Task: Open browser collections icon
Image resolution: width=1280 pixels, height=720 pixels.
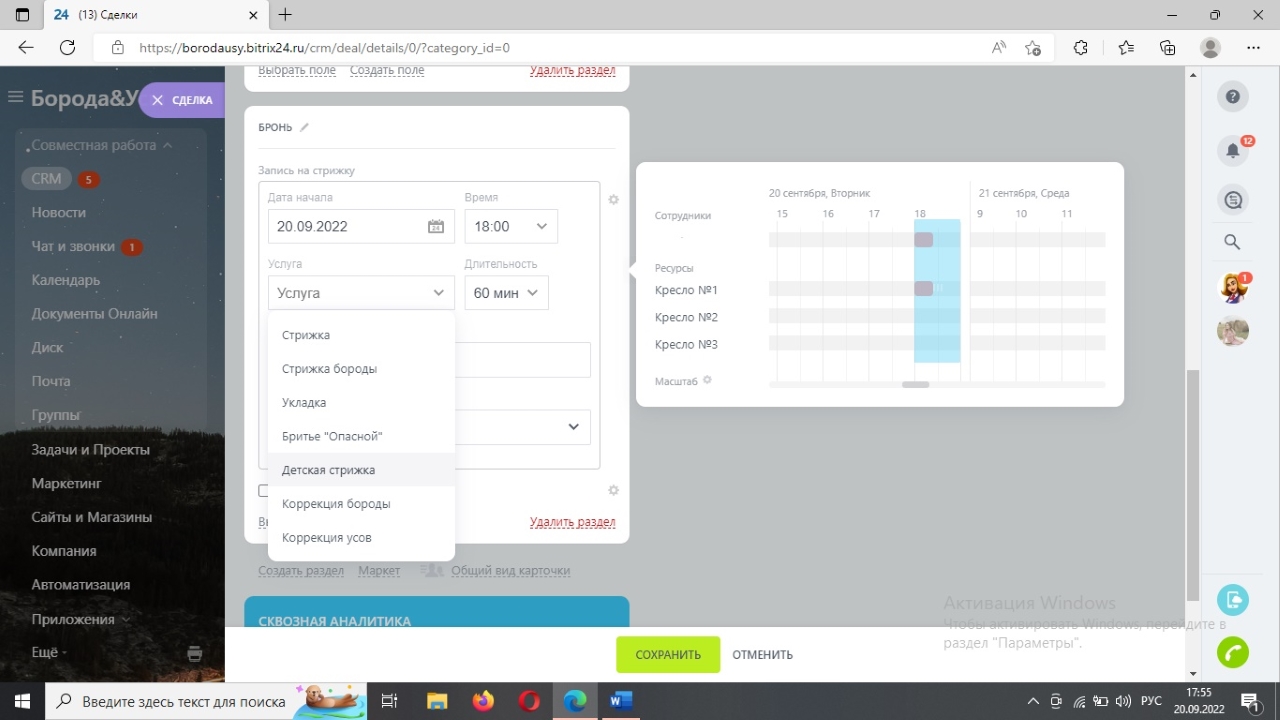Action: click(1168, 47)
